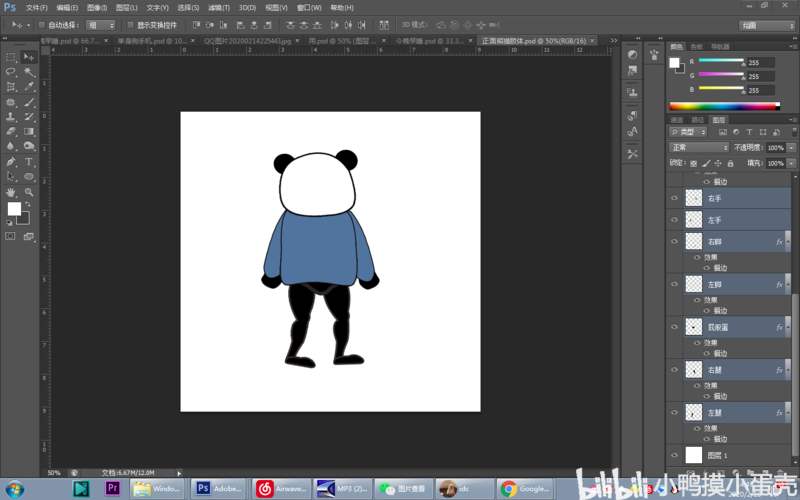
Task: Open the 正常 blend mode dropdown
Action: point(698,147)
